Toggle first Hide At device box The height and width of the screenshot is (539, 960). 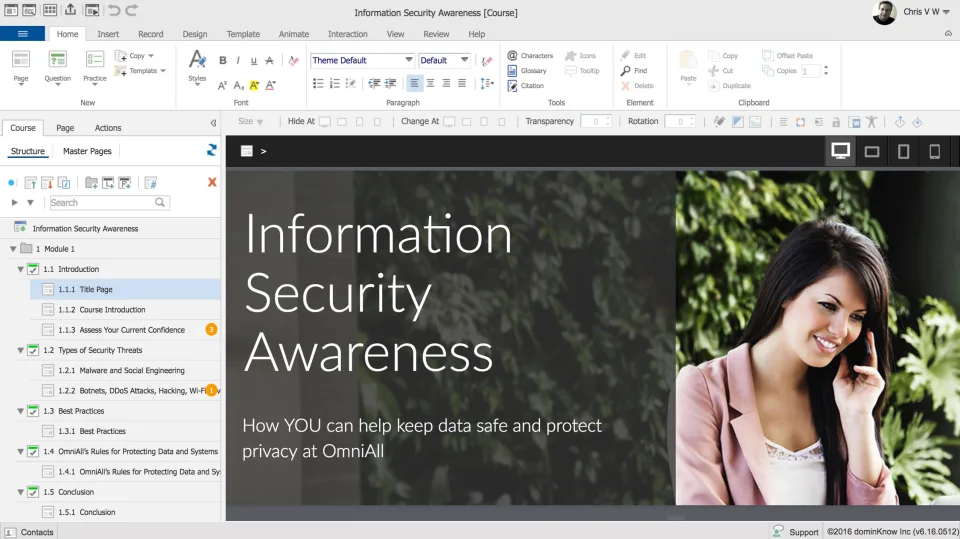pyautogui.click(x=325, y=121)
